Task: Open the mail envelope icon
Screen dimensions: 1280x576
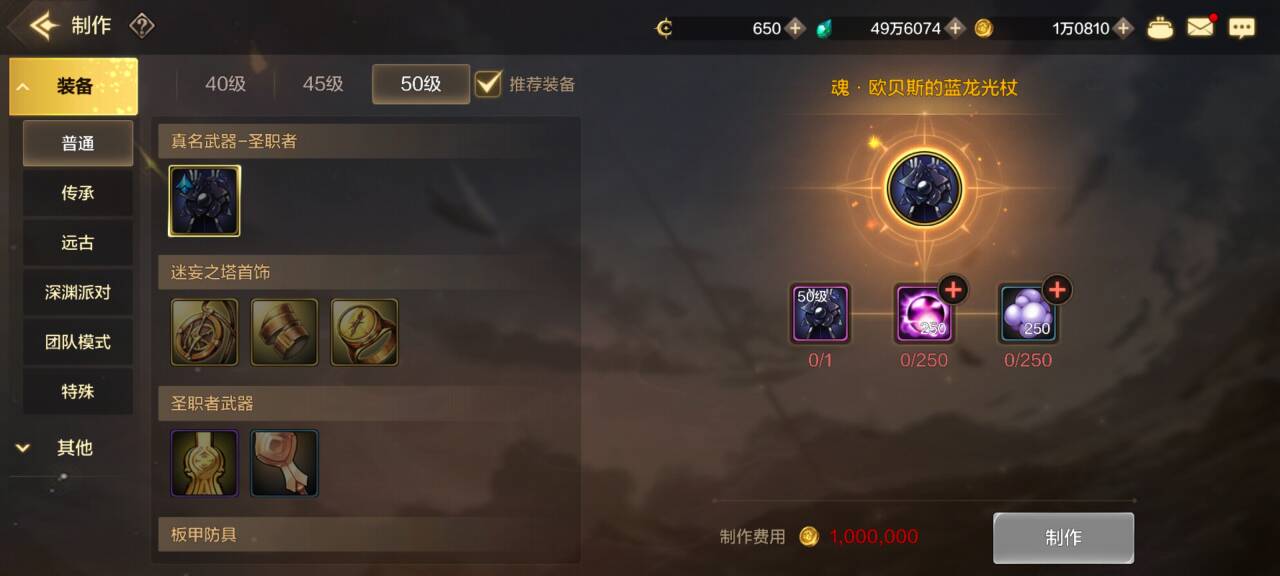Action: point(1200,28)
